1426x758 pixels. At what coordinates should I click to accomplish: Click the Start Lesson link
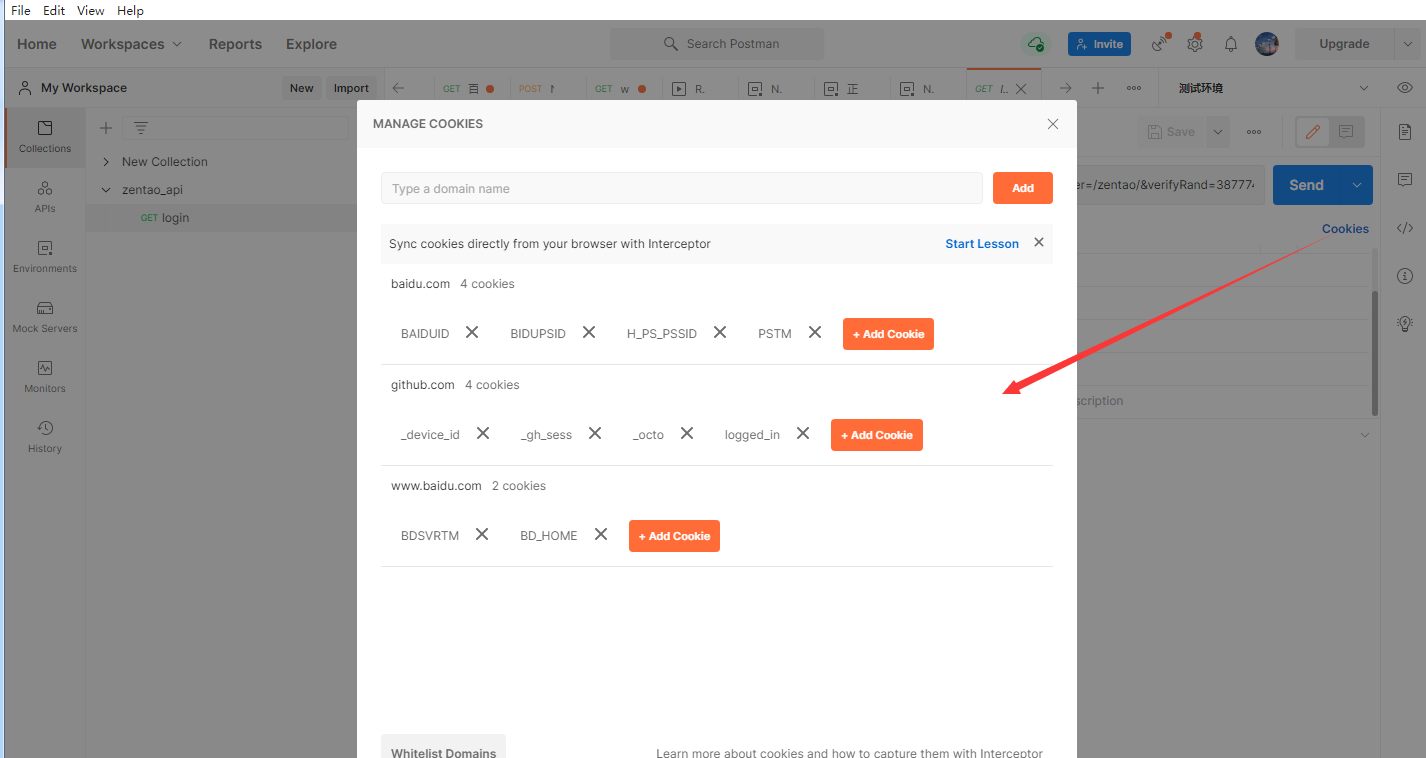coord(982,244)
